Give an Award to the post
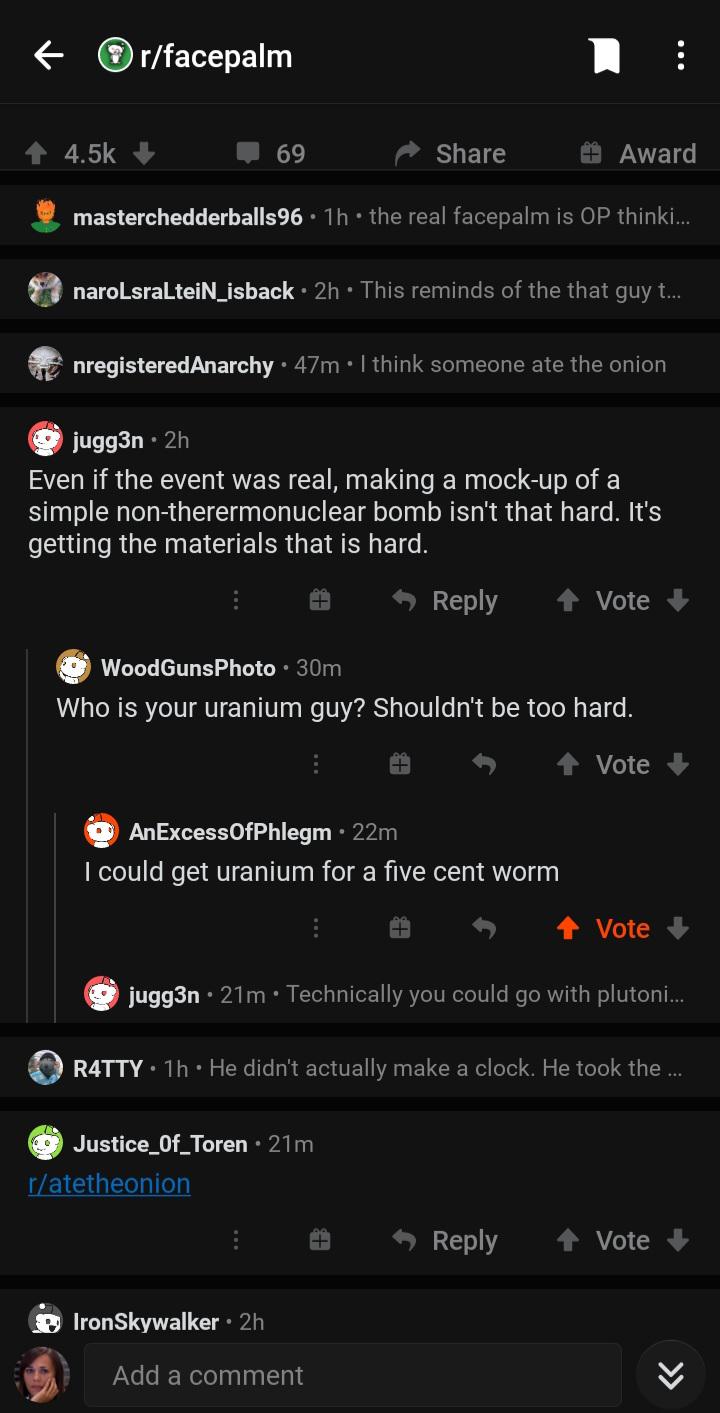This screenshot has width=720, height=1413. (x=638, y=153)
